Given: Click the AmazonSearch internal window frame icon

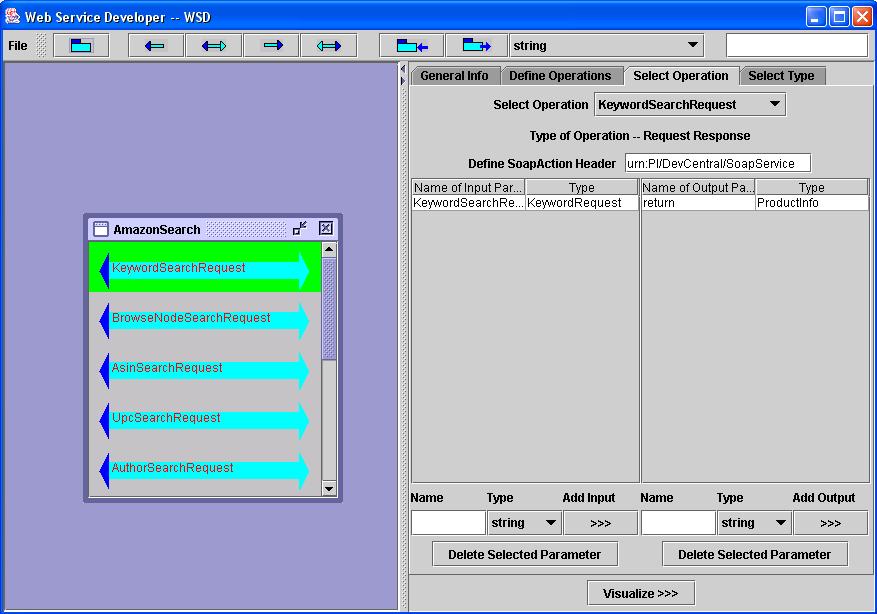Looking at the screenshot, I should 101,229.
